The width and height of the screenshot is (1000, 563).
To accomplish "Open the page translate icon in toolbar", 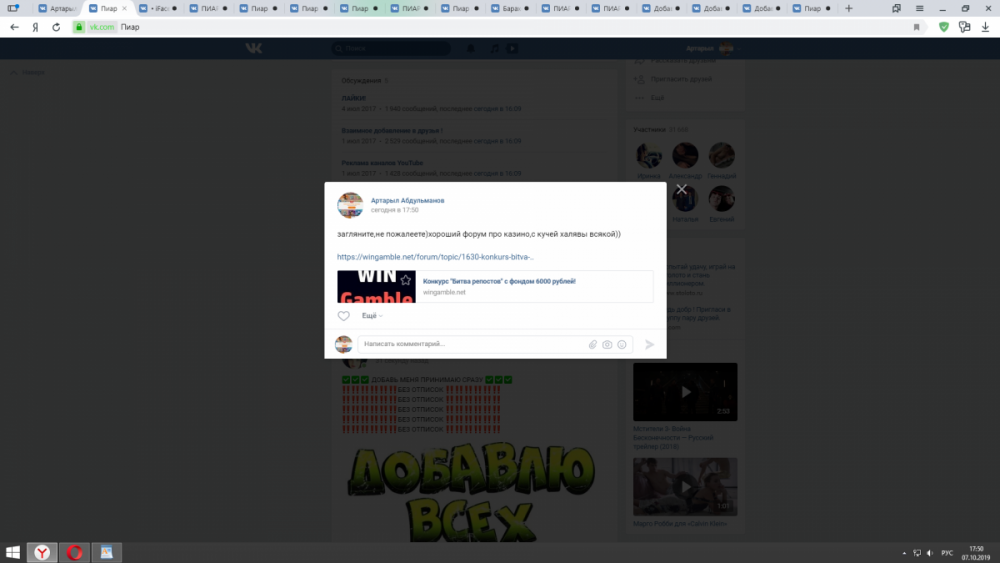I will click(964, 27).
